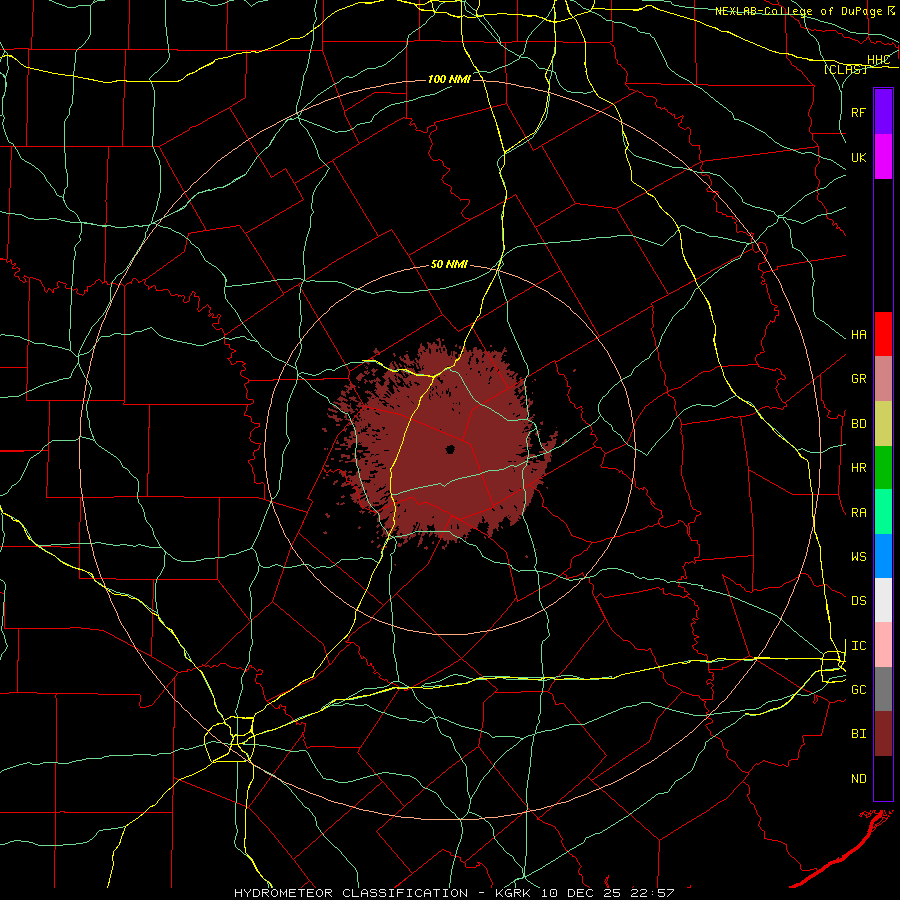
Task: Click the HHC product label
Action: tap(878, 60)
